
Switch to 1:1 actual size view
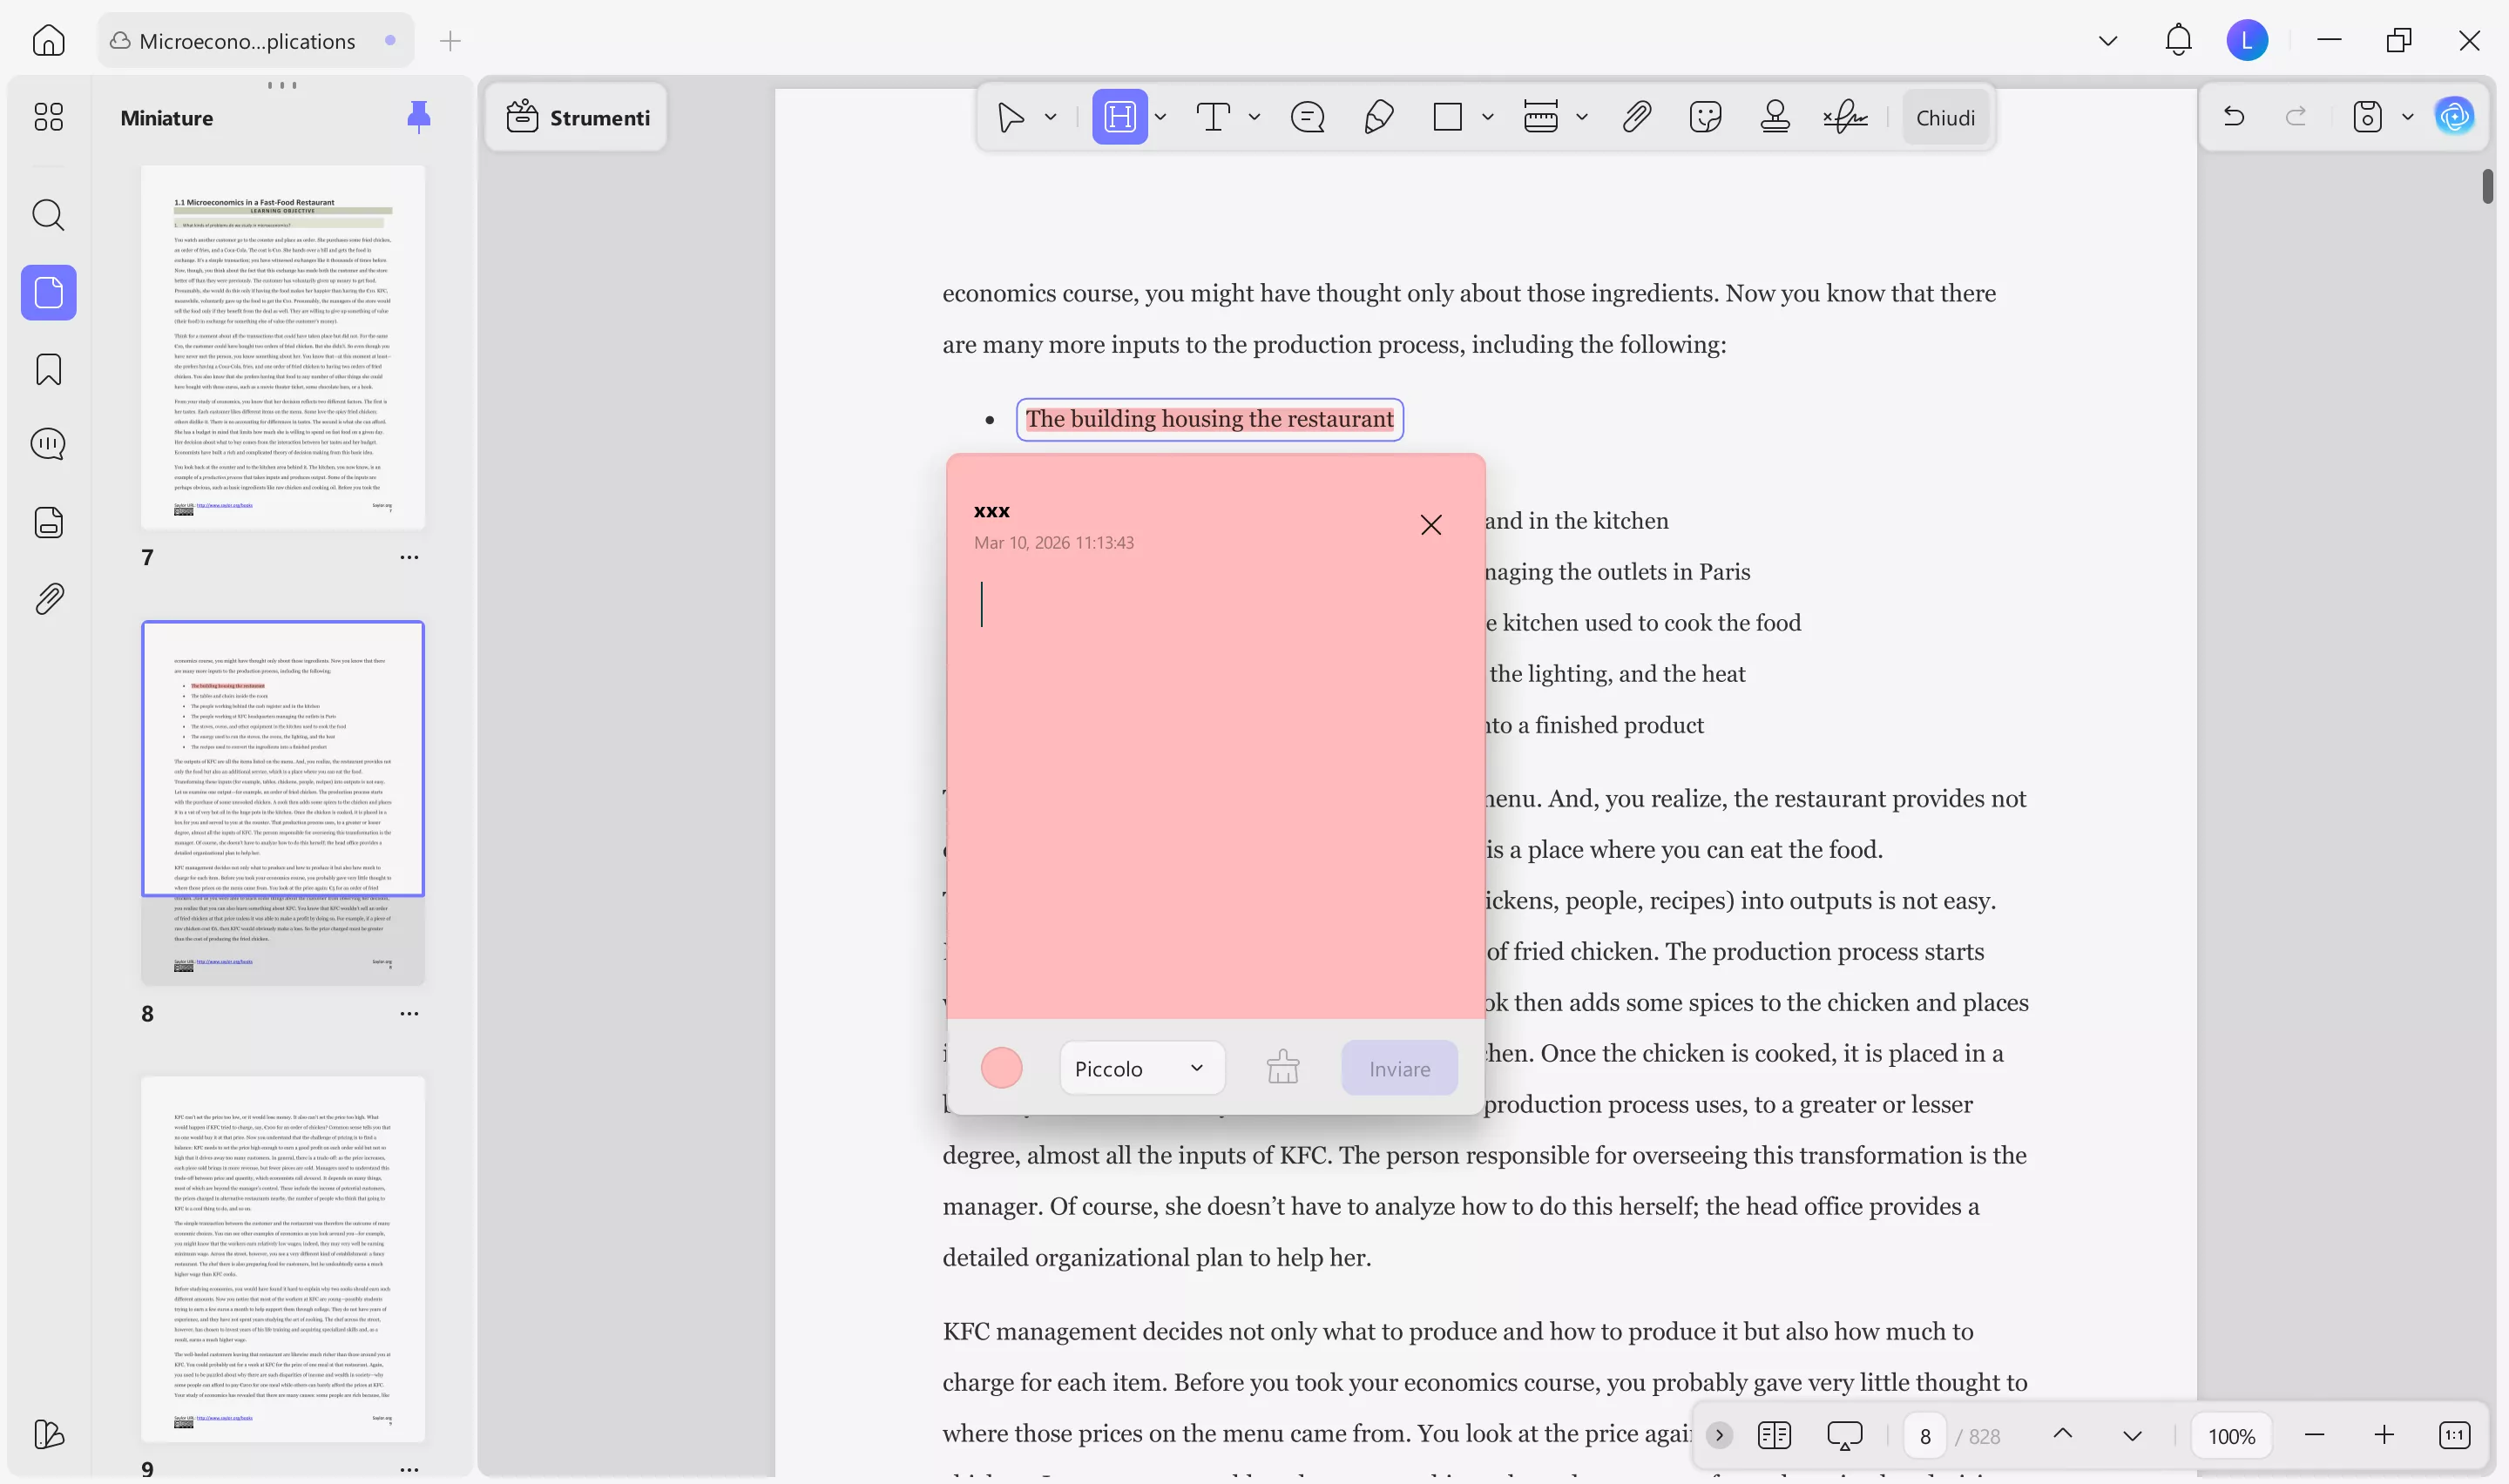coord(2455,1434)
